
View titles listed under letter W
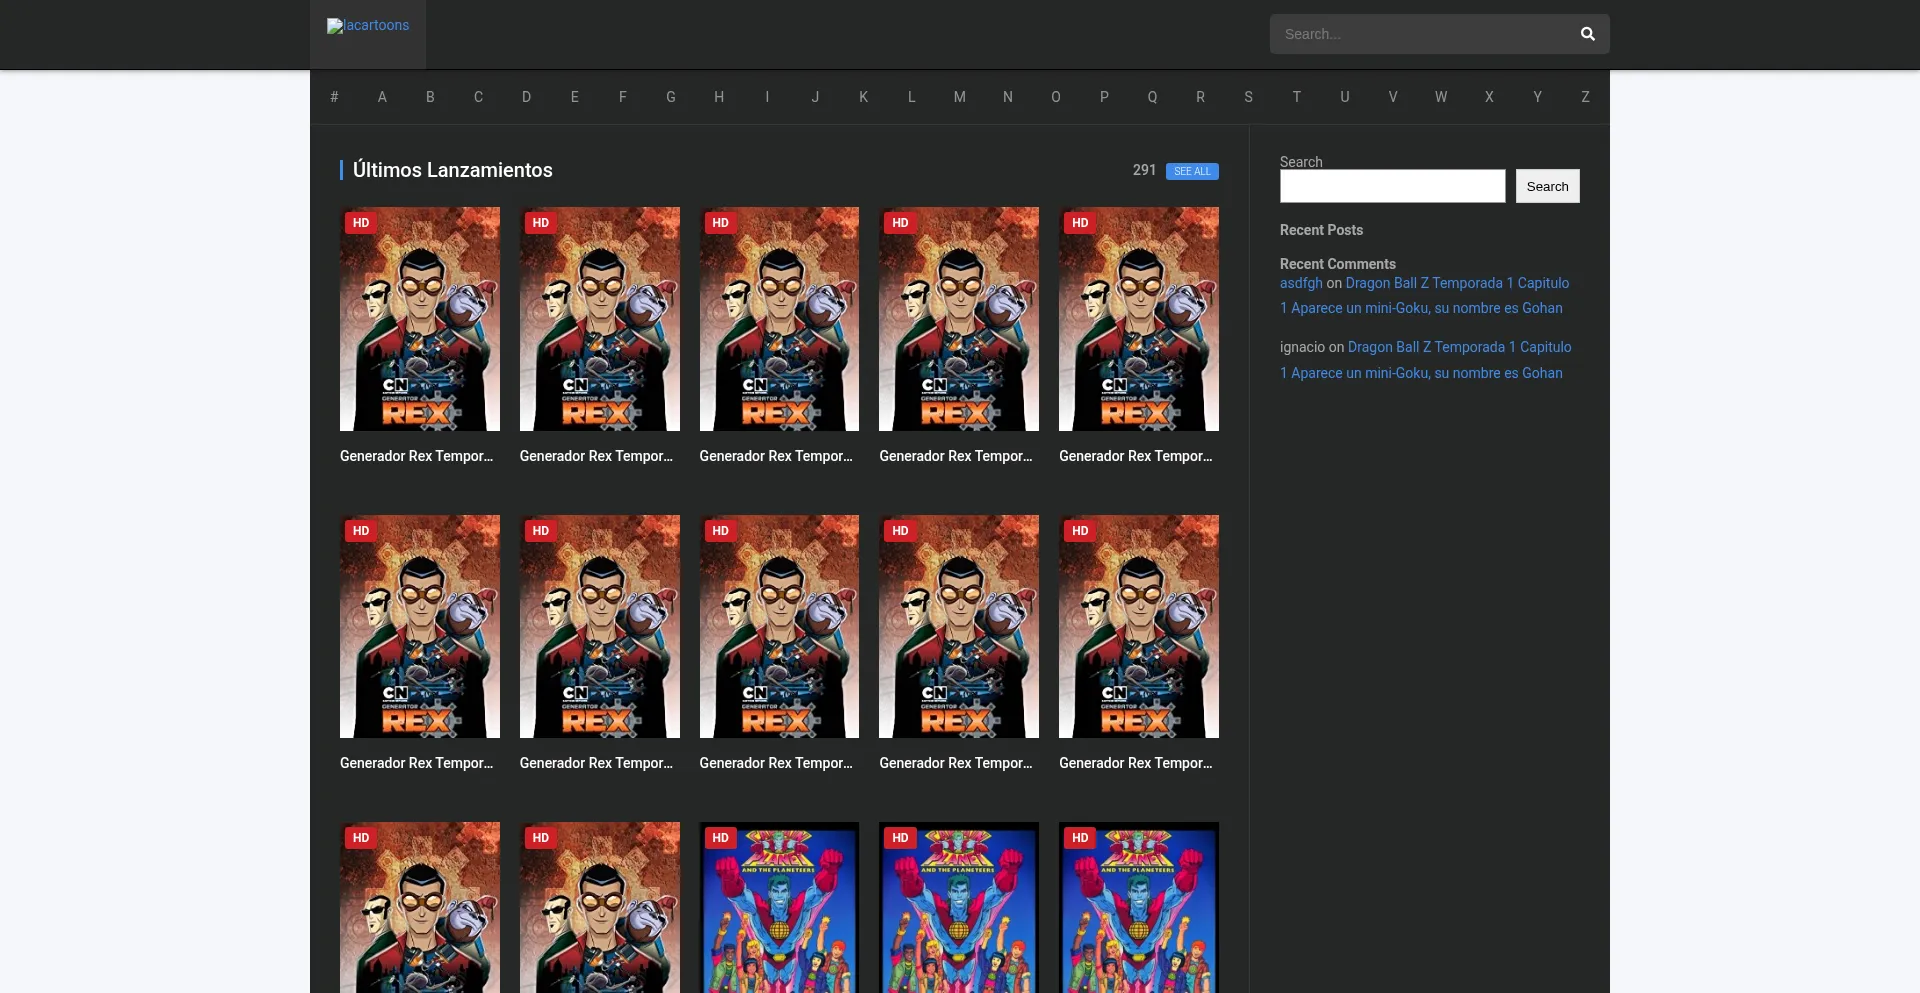(1441, 97)
